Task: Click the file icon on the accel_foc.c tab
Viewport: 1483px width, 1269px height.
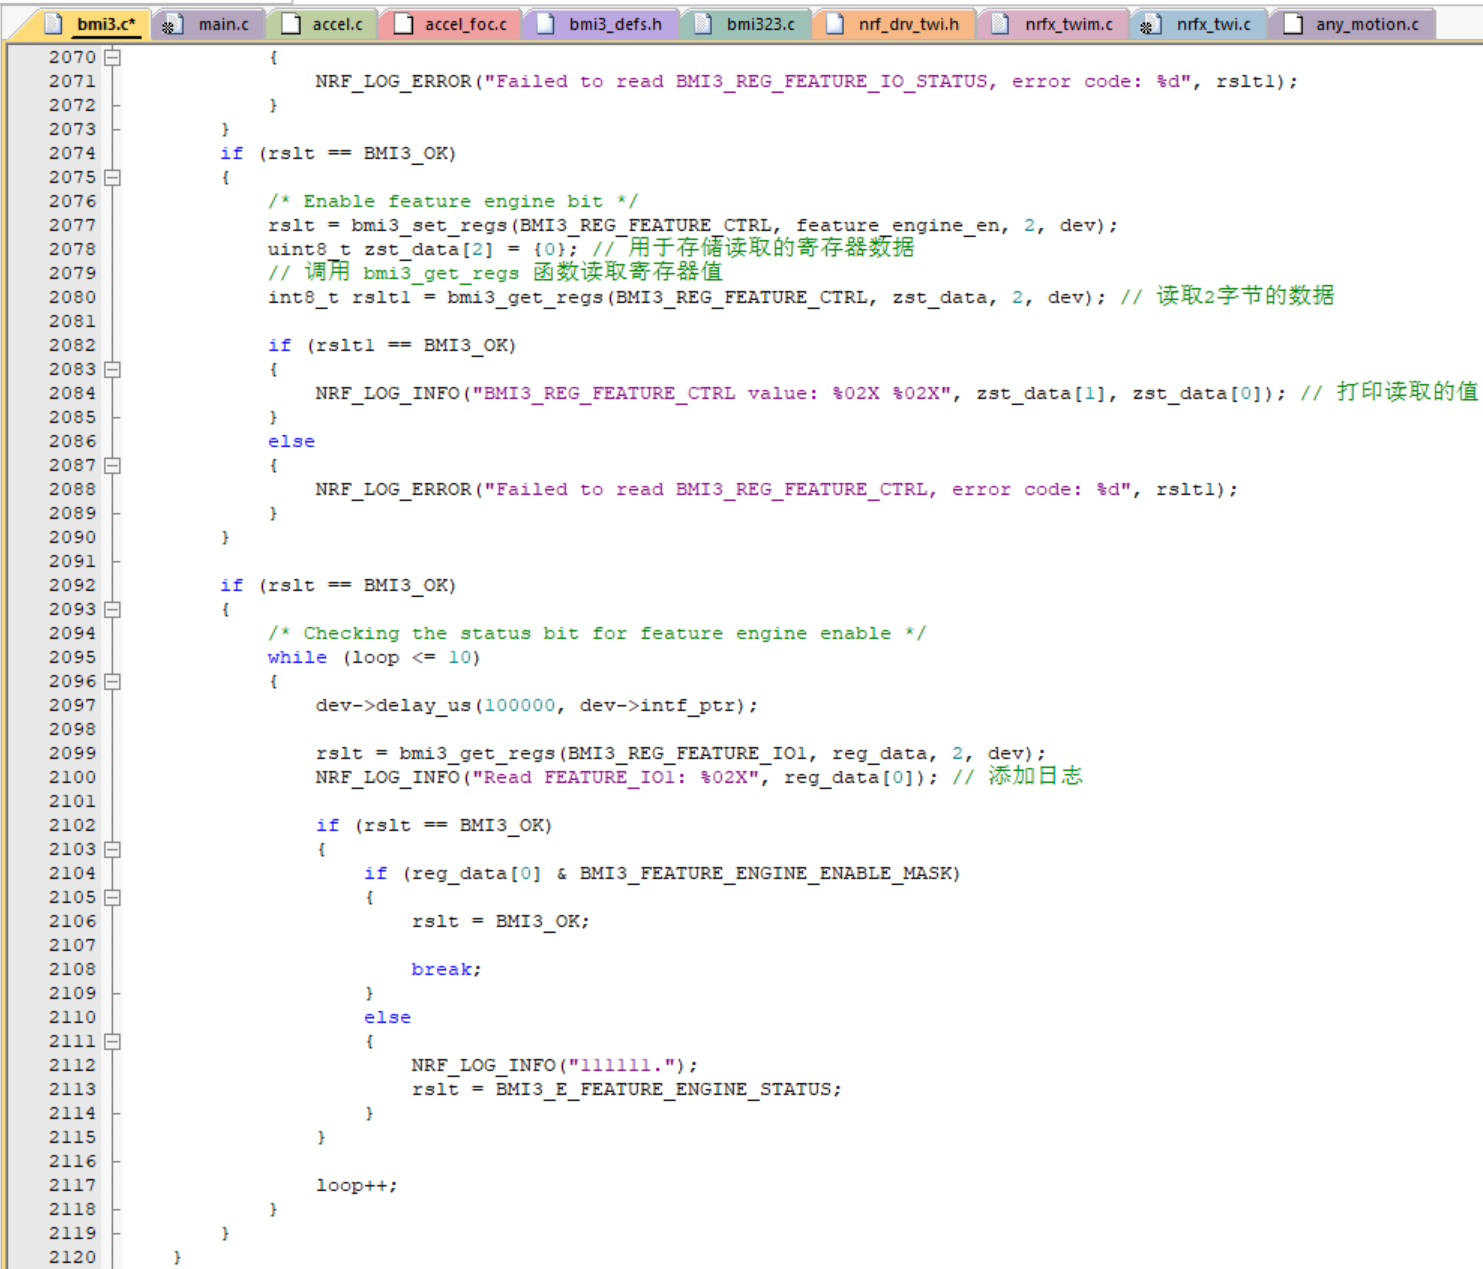Action: pos(404,24)
